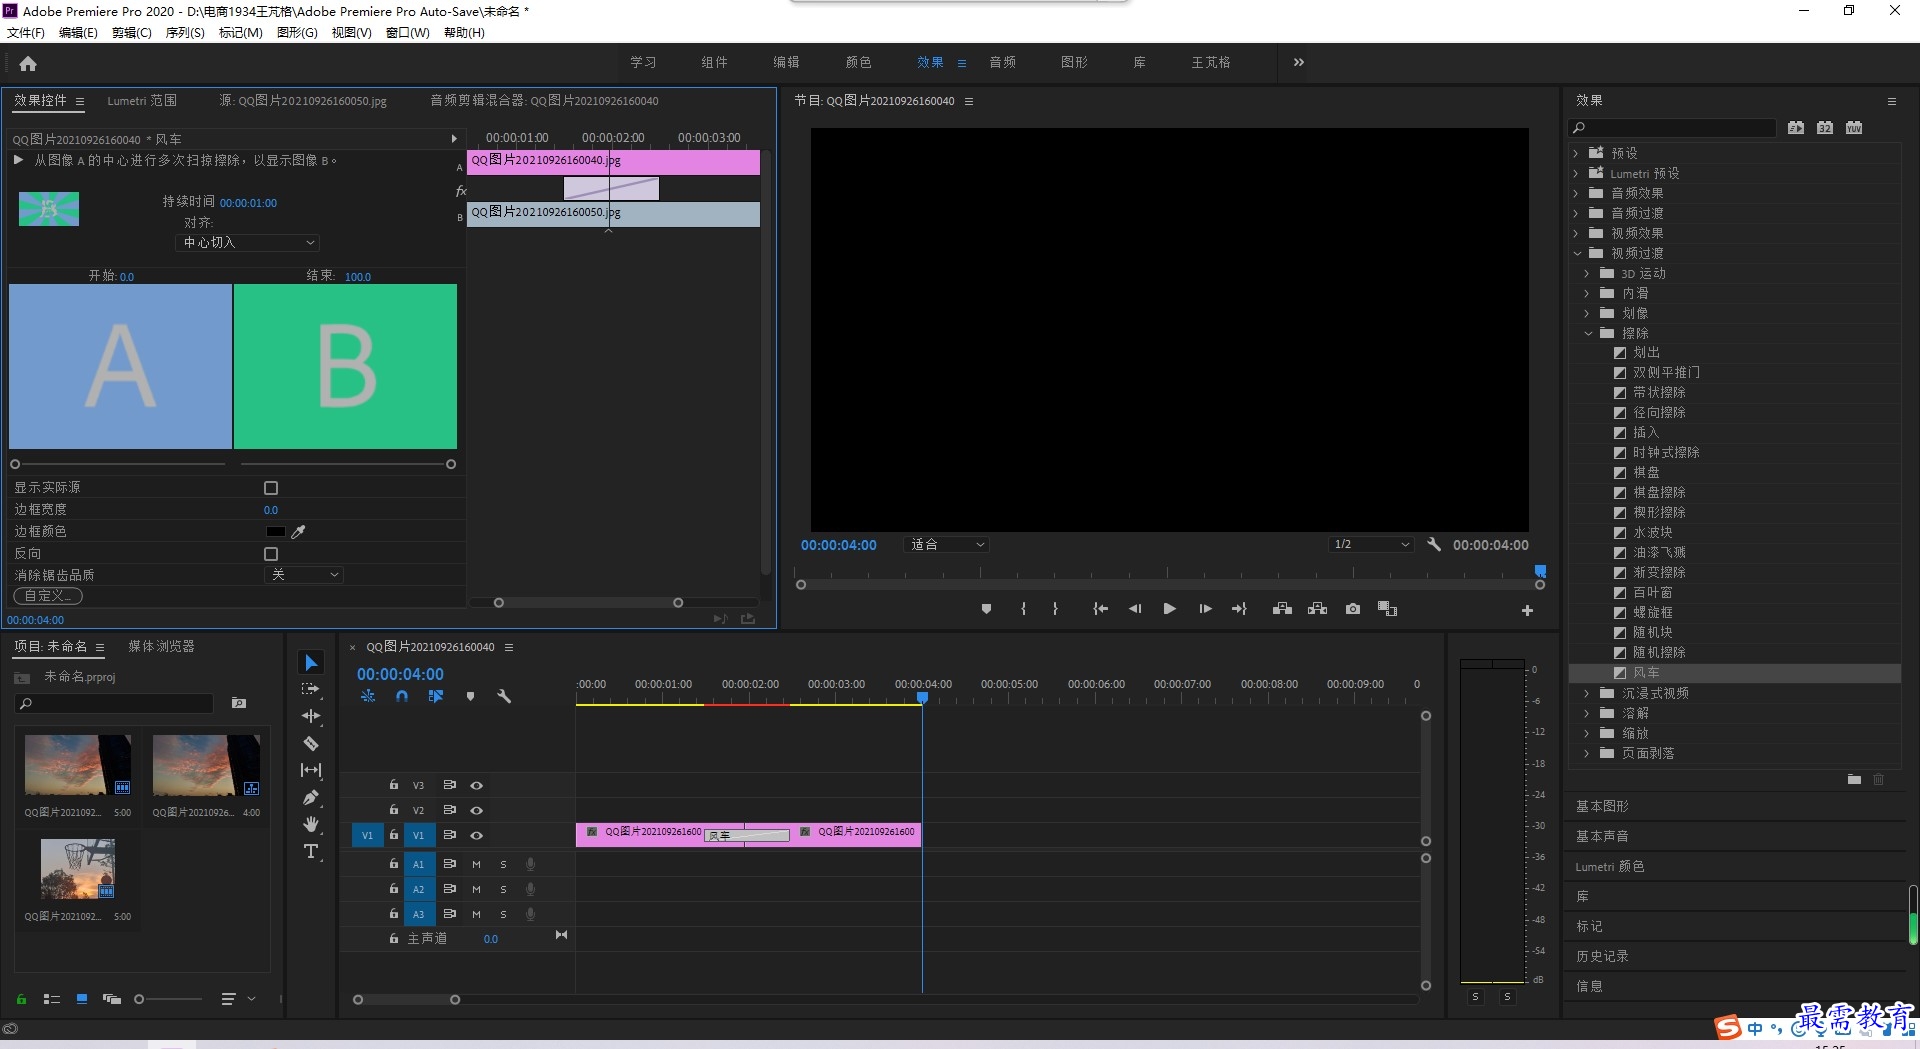Select the Ripple Edit tool
The image size is (1920, 1049).
[311, 716]
